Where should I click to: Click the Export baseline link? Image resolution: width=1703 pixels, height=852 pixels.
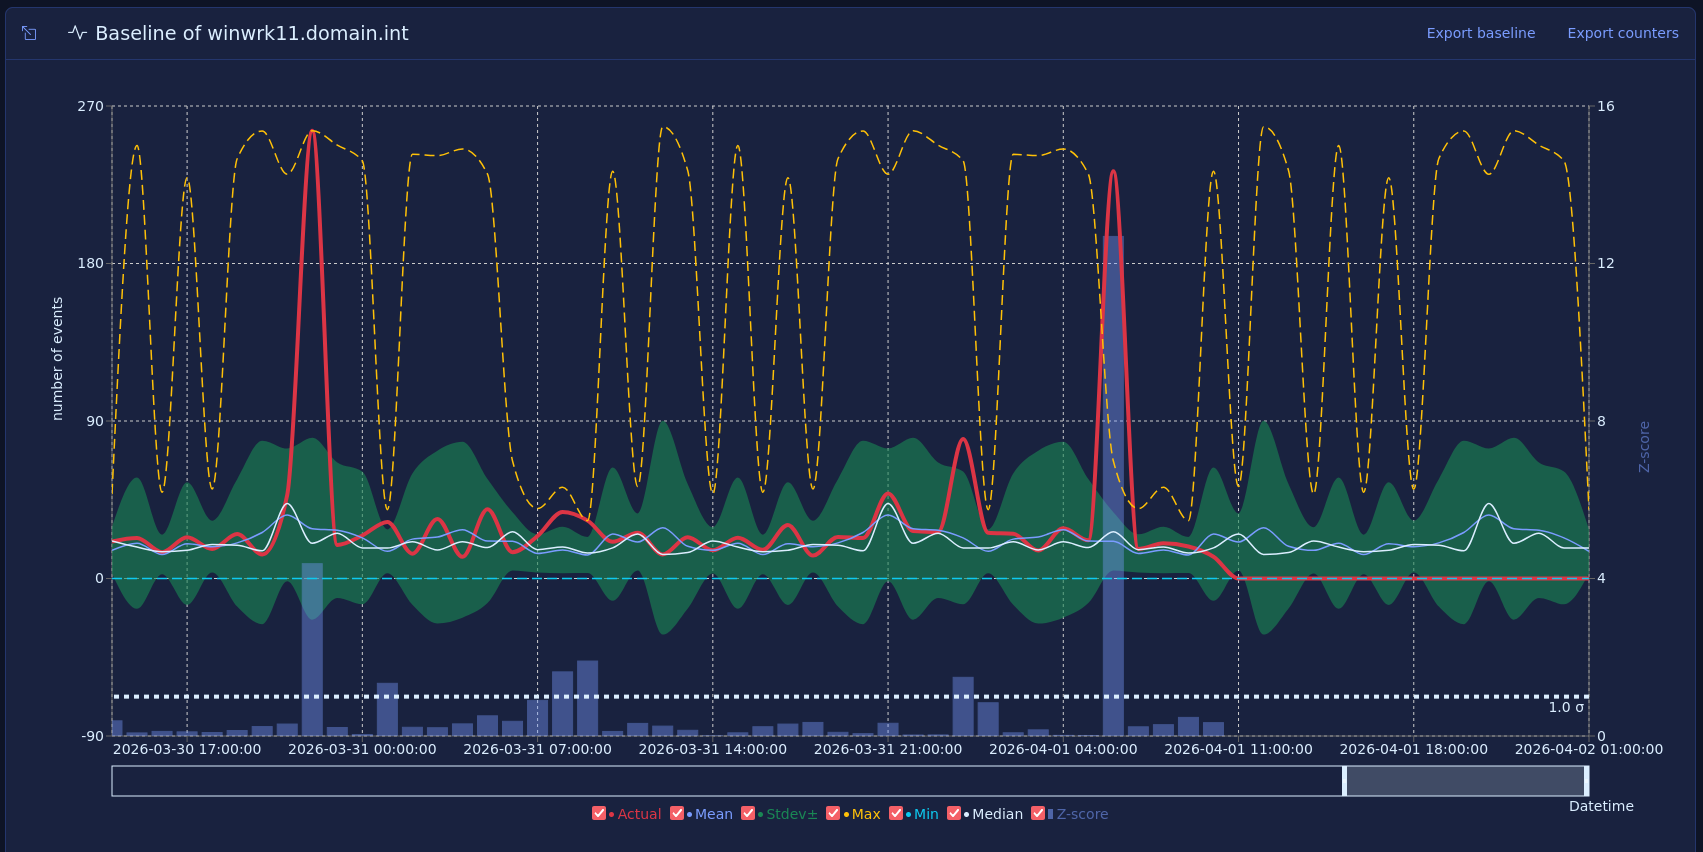point(1480,33)
